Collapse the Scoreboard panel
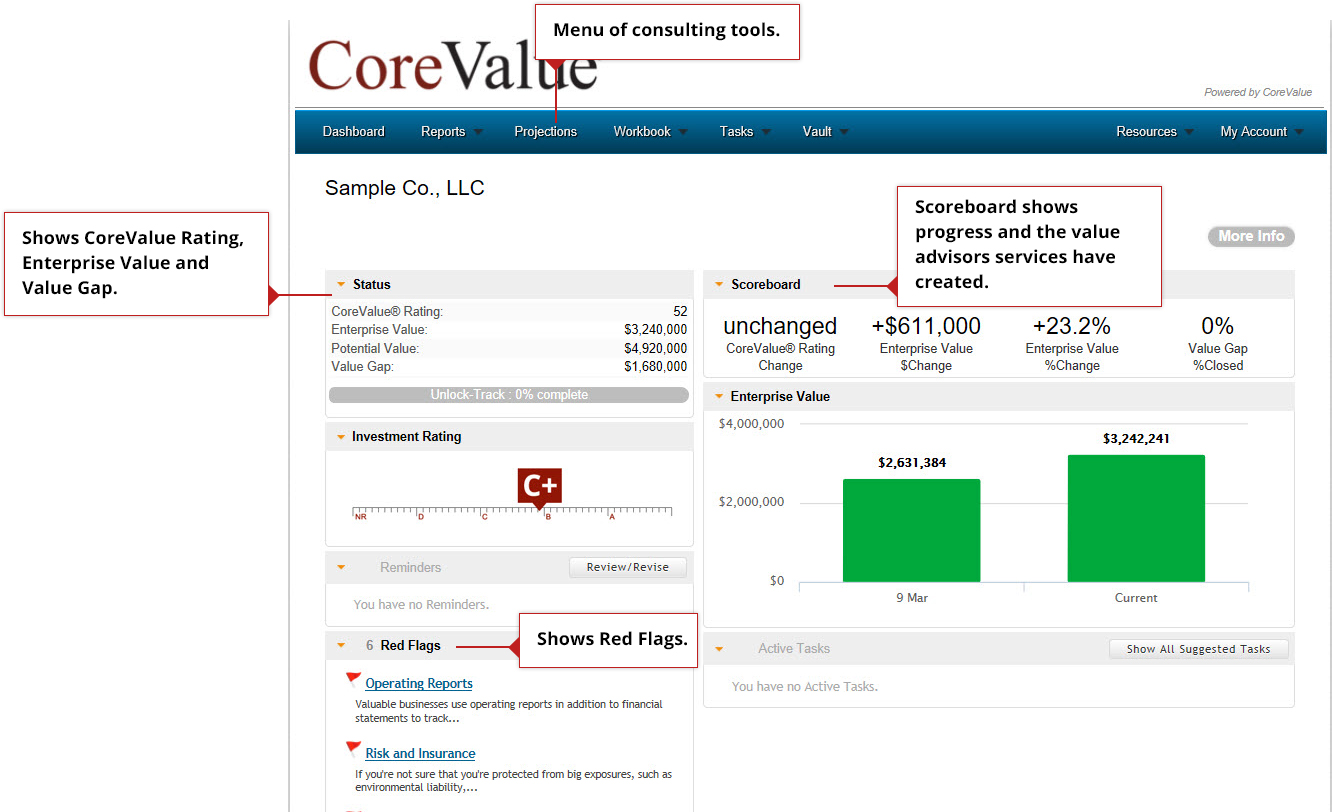 tap(719, 285)
